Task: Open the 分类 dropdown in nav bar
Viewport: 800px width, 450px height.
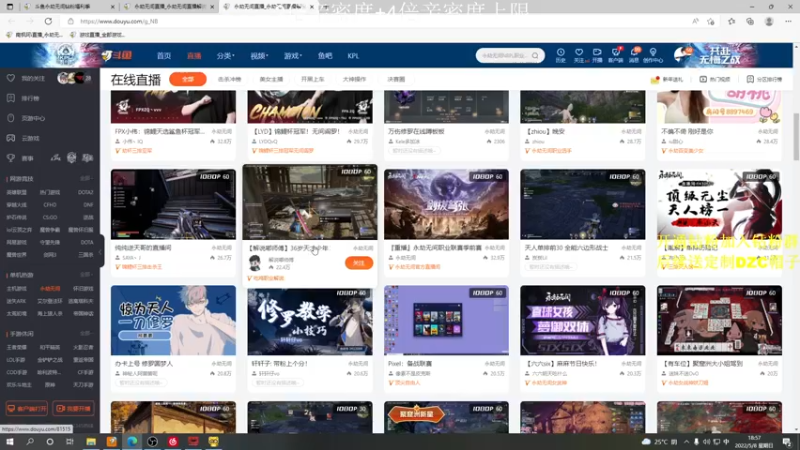Action: click(226, 56)
